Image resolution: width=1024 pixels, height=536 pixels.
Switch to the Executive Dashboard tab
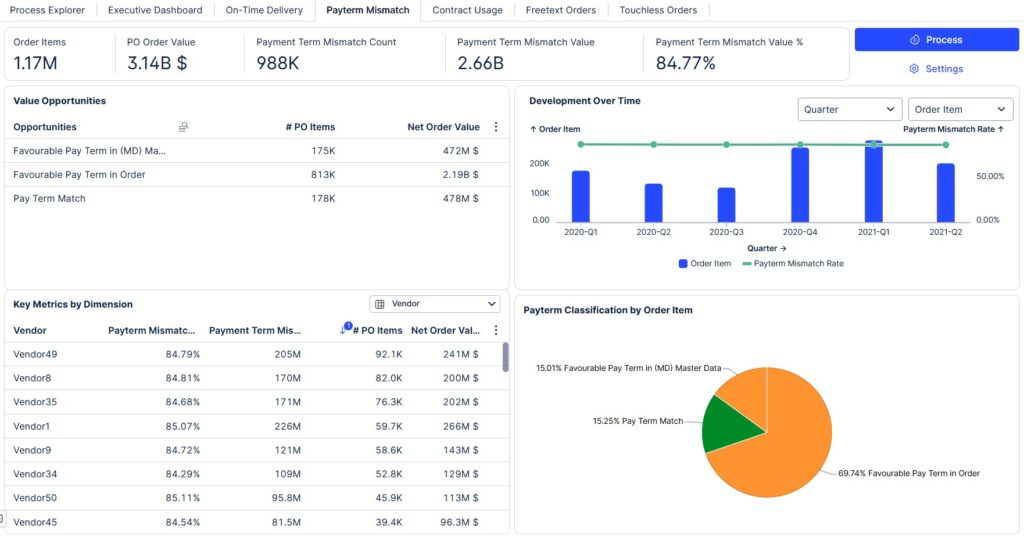pos(155,10)
